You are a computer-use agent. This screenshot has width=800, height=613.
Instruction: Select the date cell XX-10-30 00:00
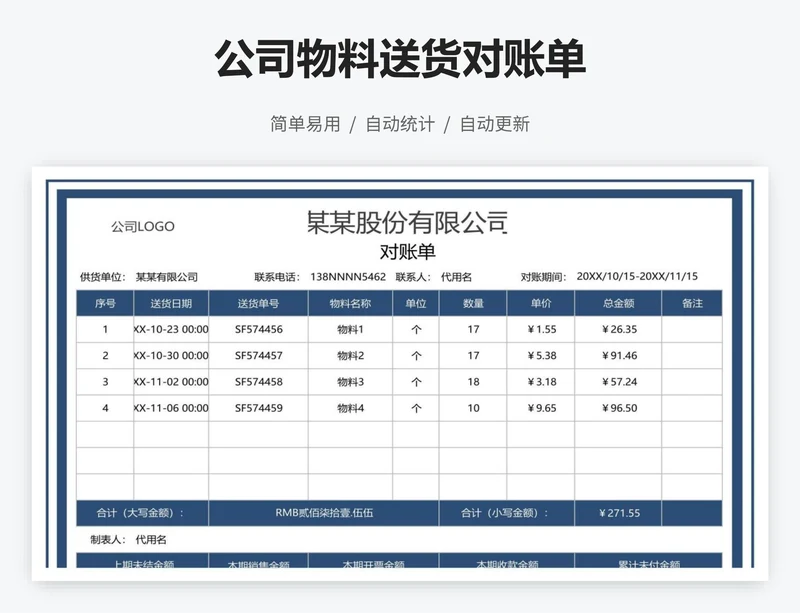171,356
